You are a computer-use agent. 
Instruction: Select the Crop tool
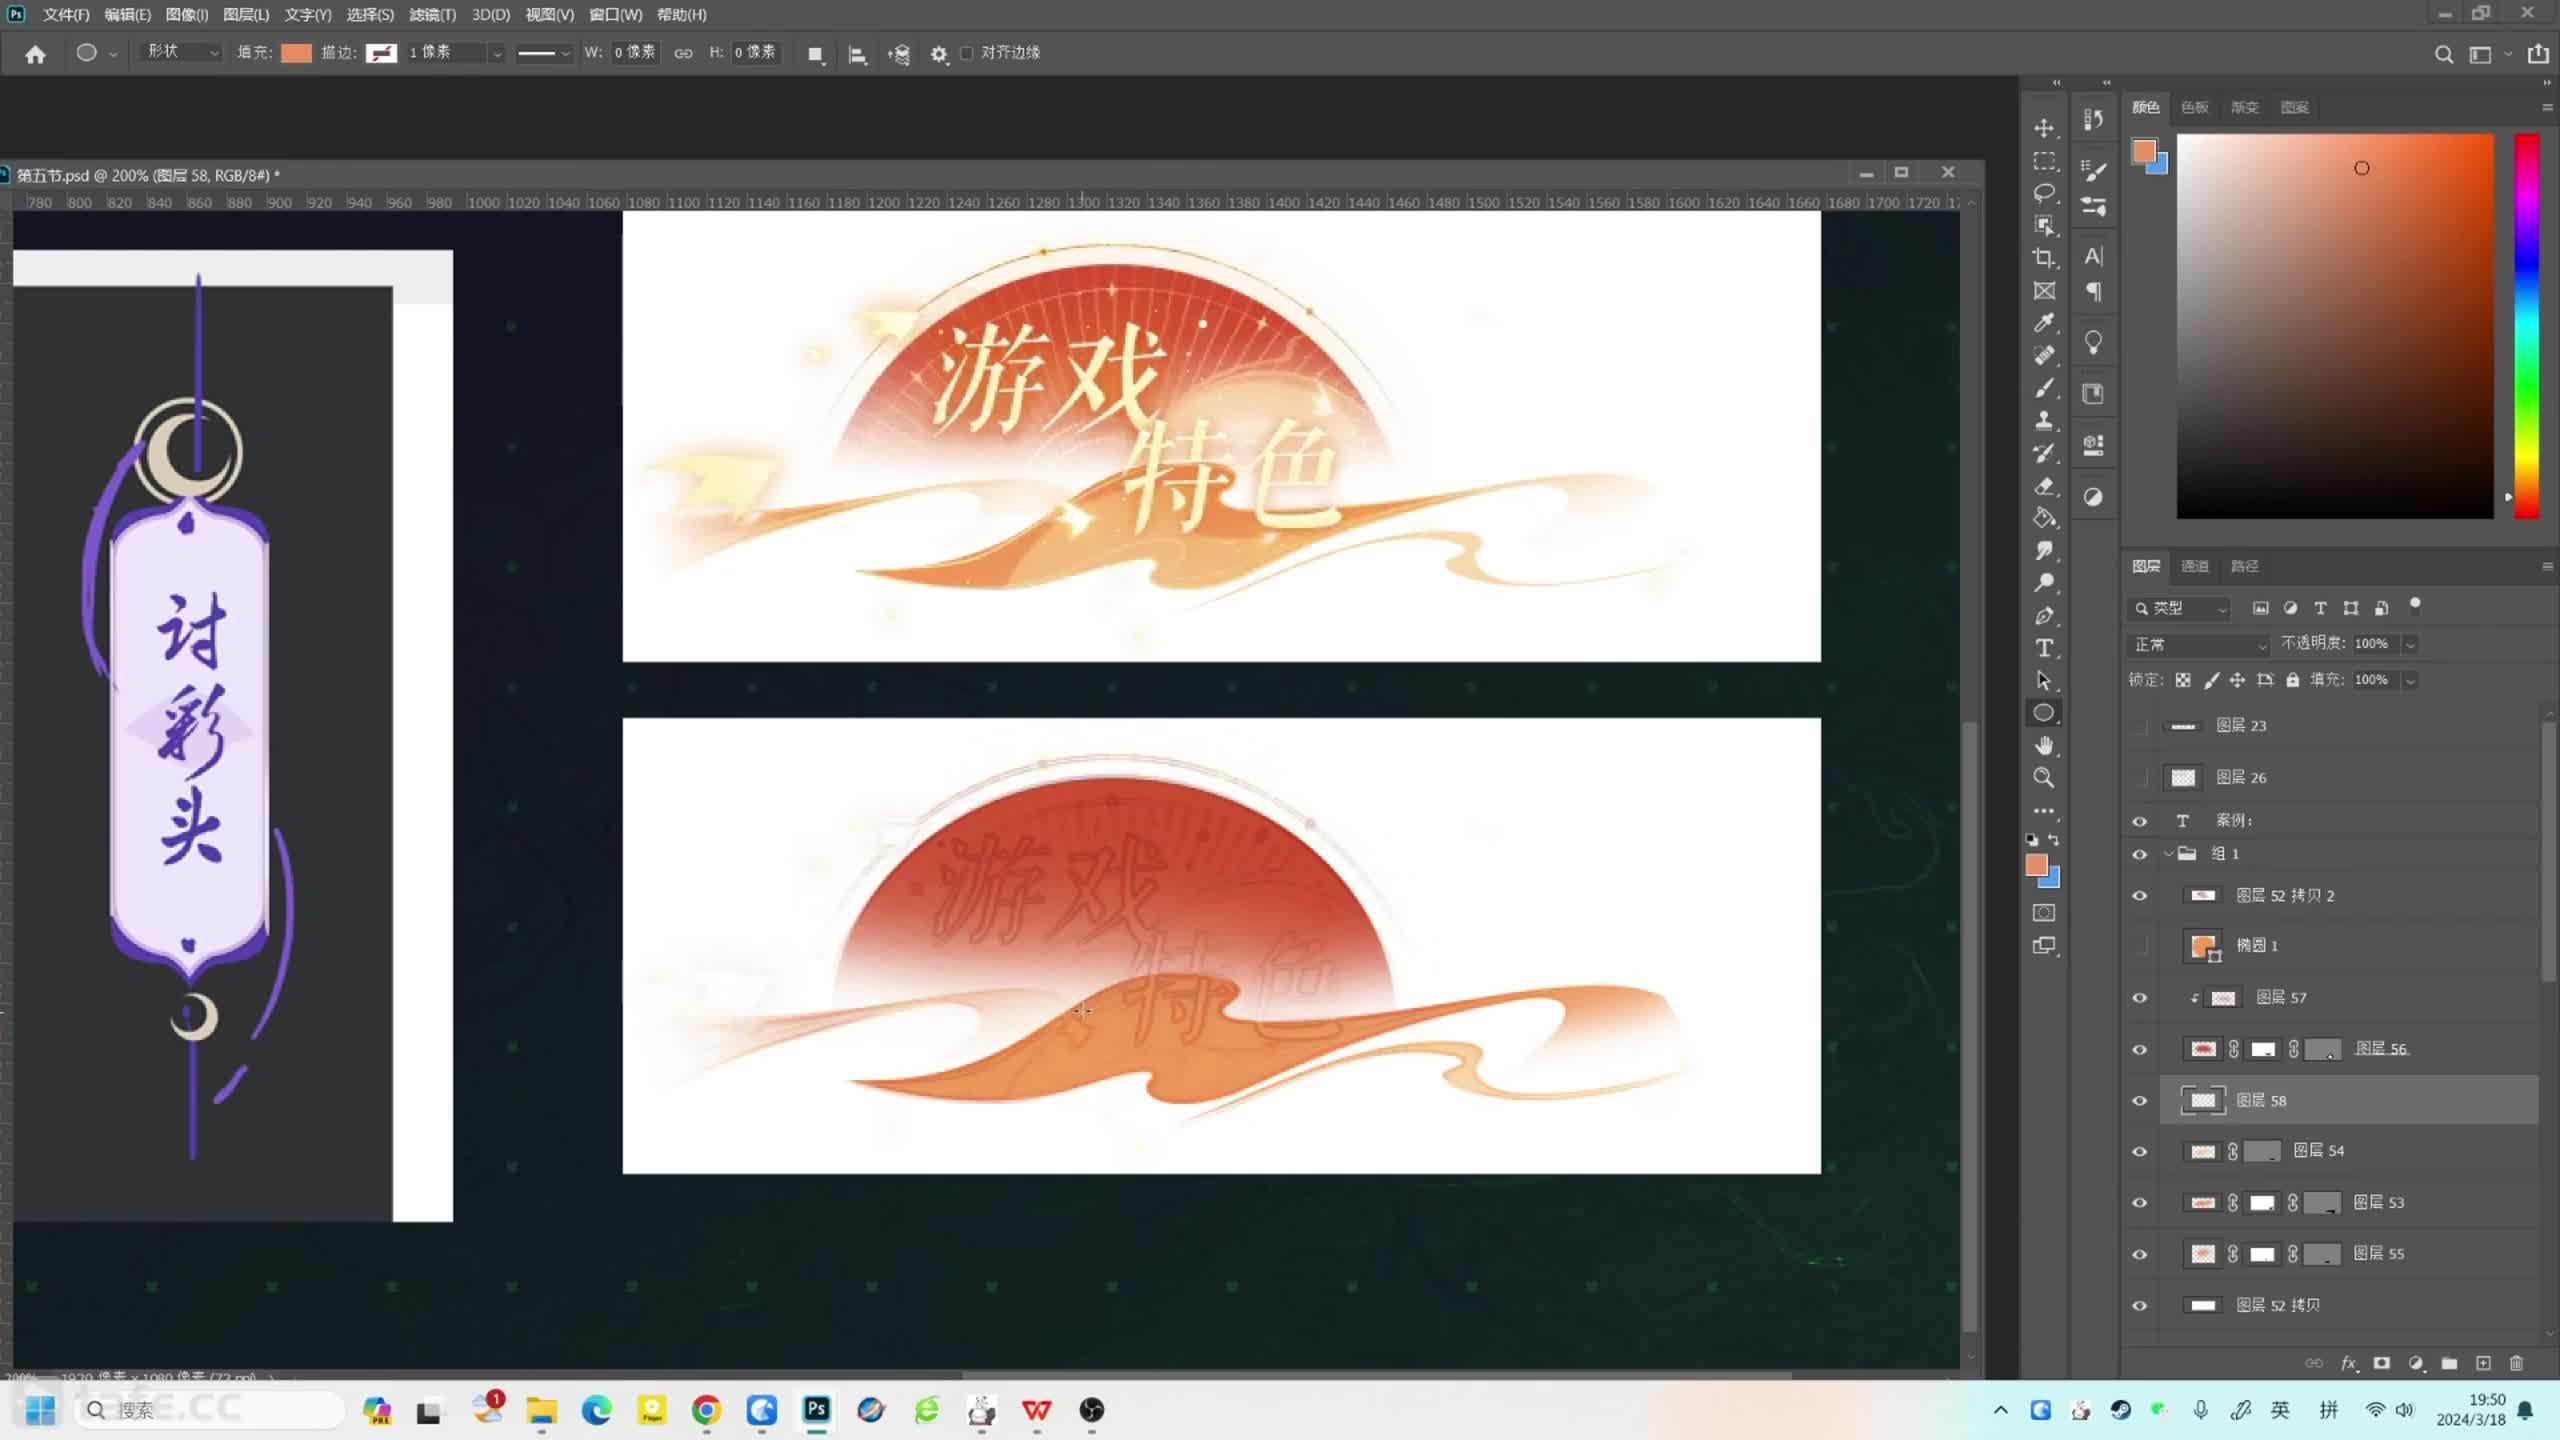[x=2044, y=258]
